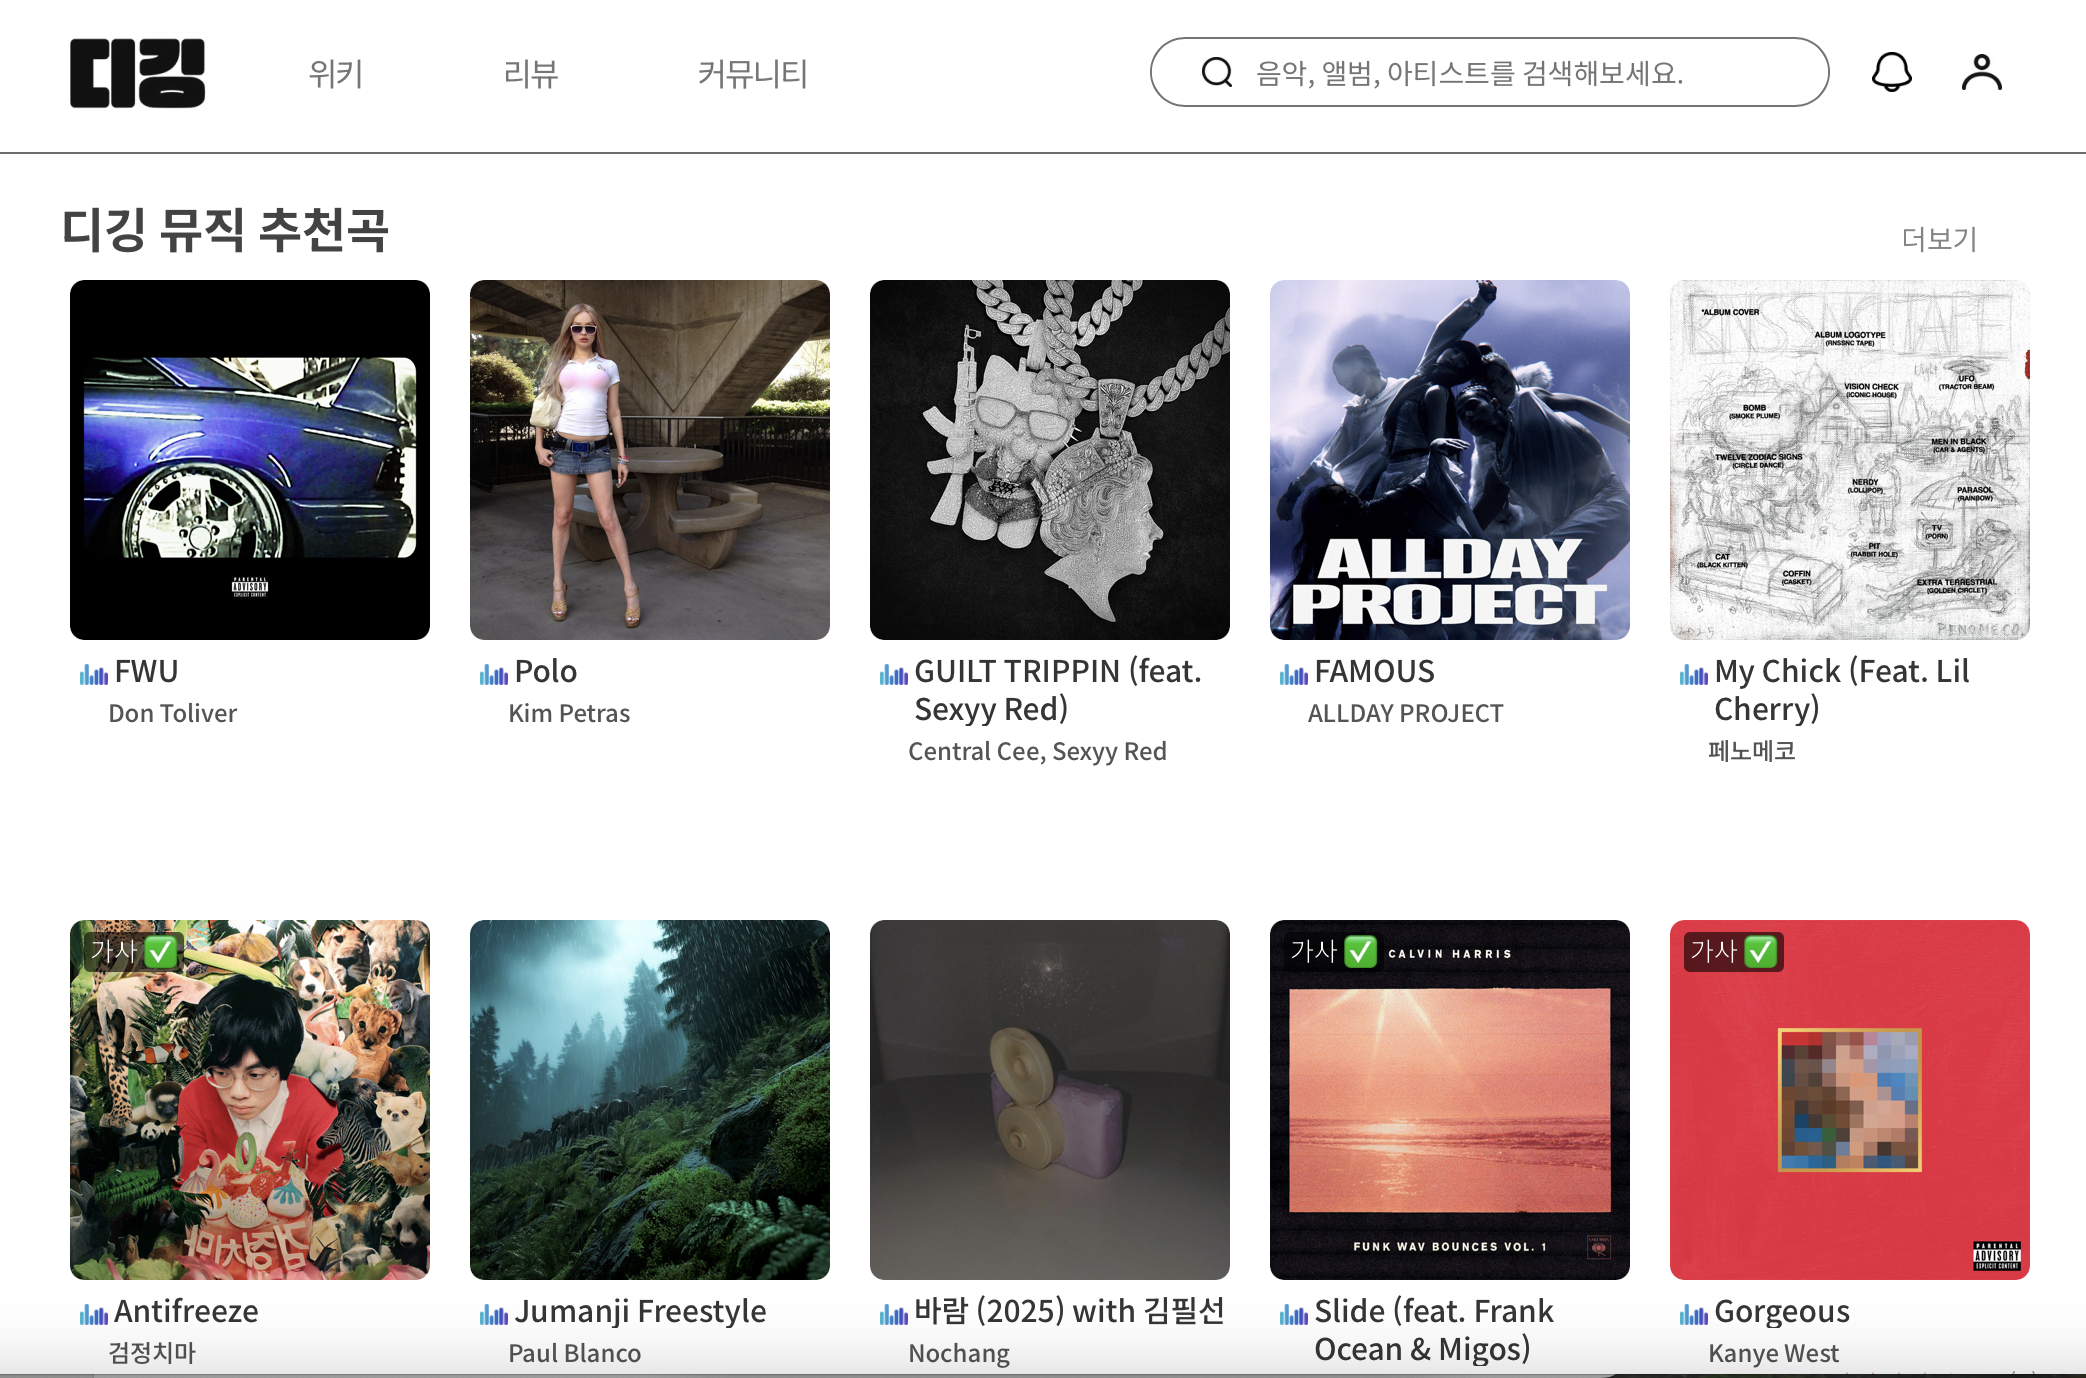Open the FWU song title
The width and height of the screenshot is (2086, 1378).
pyautogui.click(x=147, y=671)
